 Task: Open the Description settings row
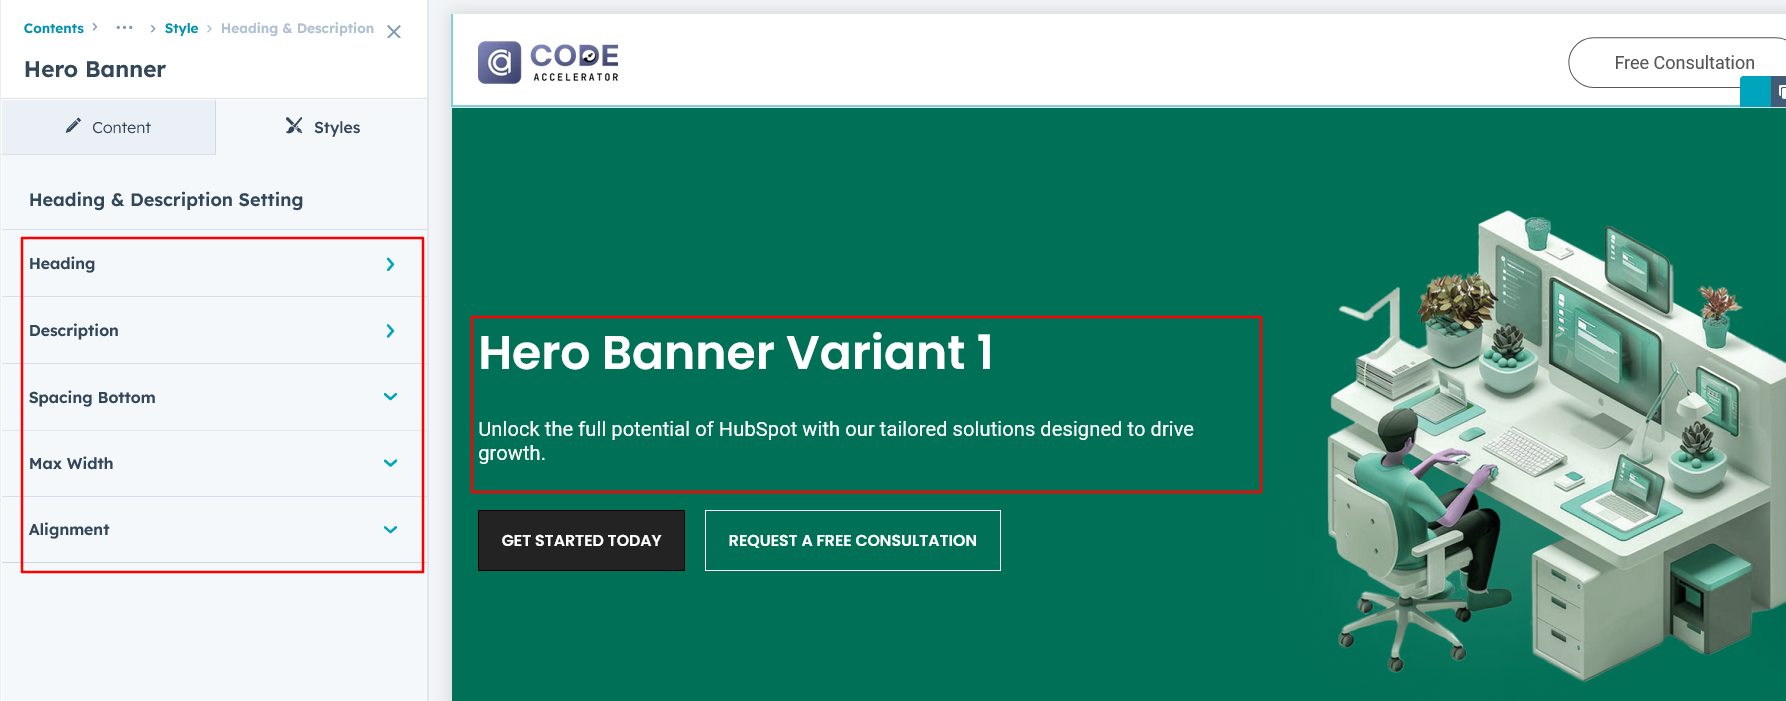tap(212, 331)
